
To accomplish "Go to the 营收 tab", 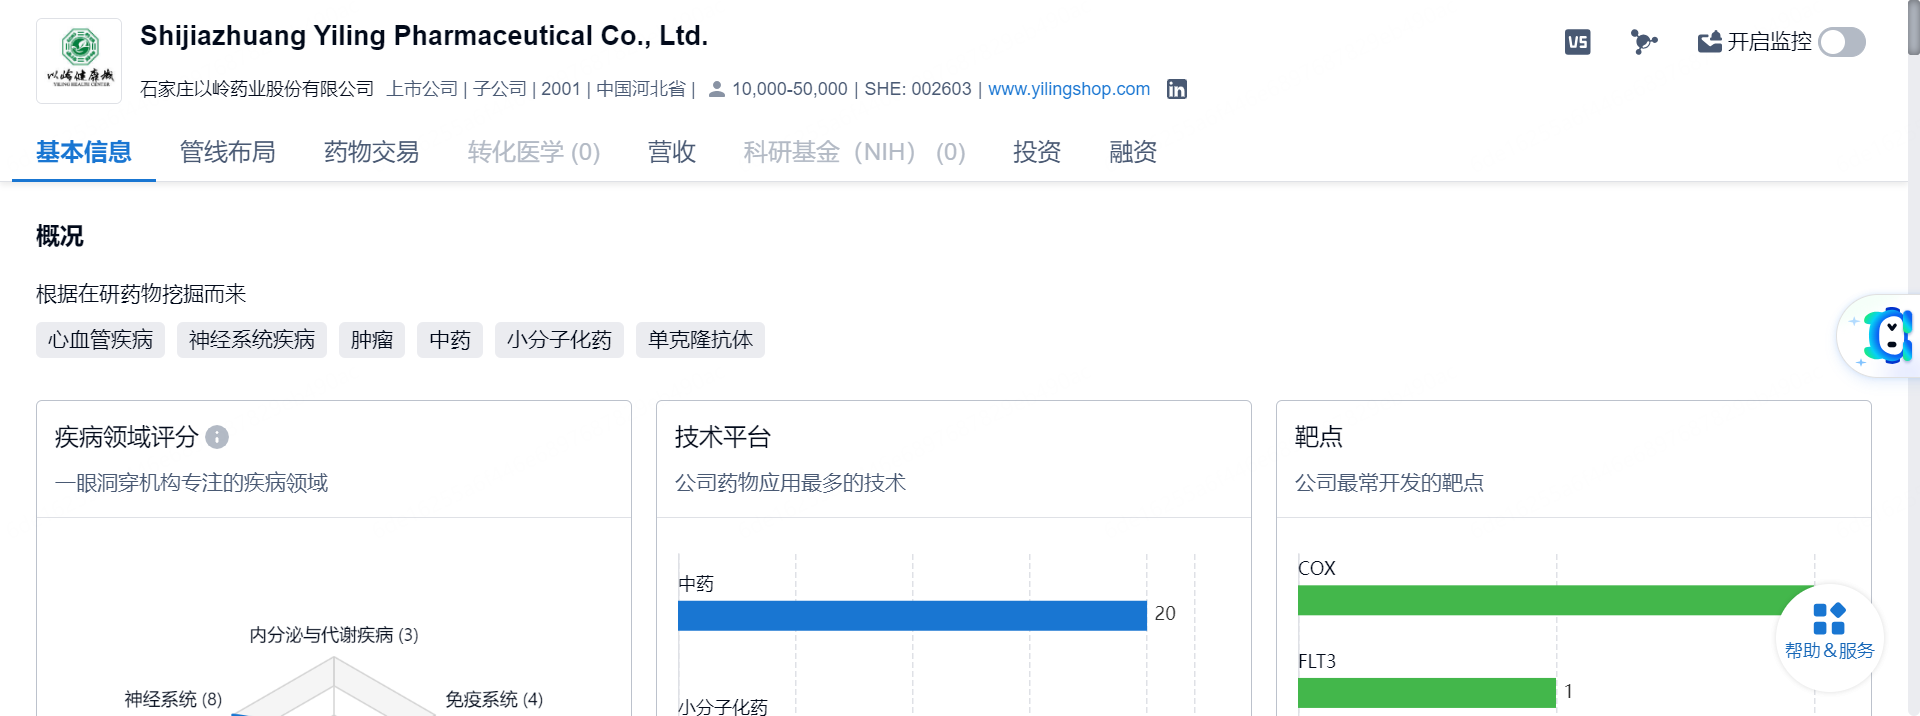I will [x=672, y=152].
